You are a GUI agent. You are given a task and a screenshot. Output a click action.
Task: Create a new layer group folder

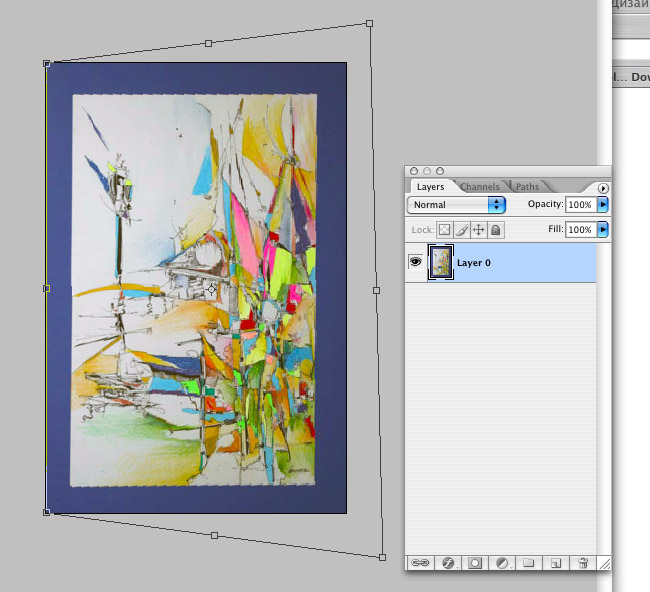(x=528, y=563)
